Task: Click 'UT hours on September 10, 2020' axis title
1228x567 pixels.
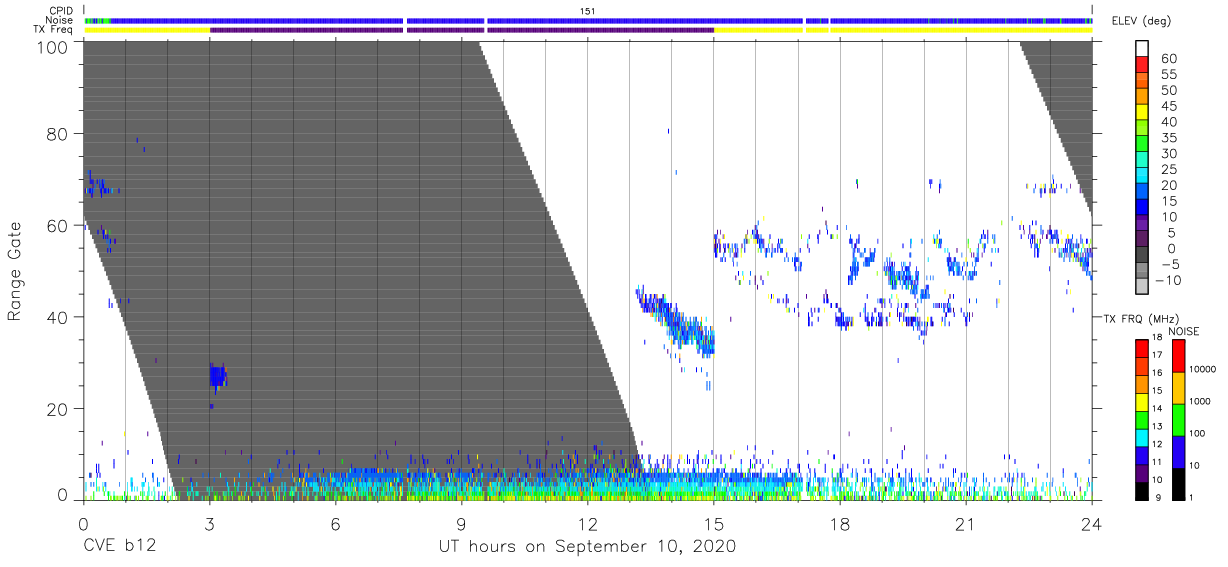Action: (587, 547)
